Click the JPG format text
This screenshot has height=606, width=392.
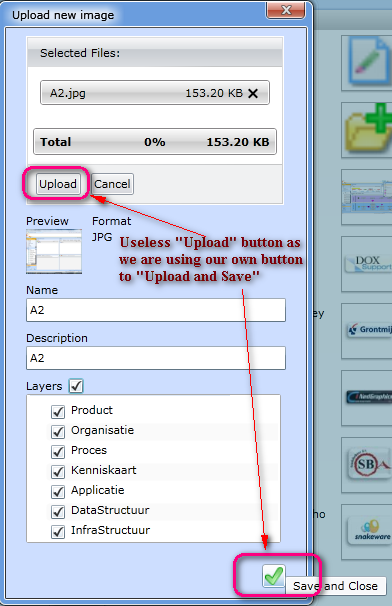click(102, 237)
